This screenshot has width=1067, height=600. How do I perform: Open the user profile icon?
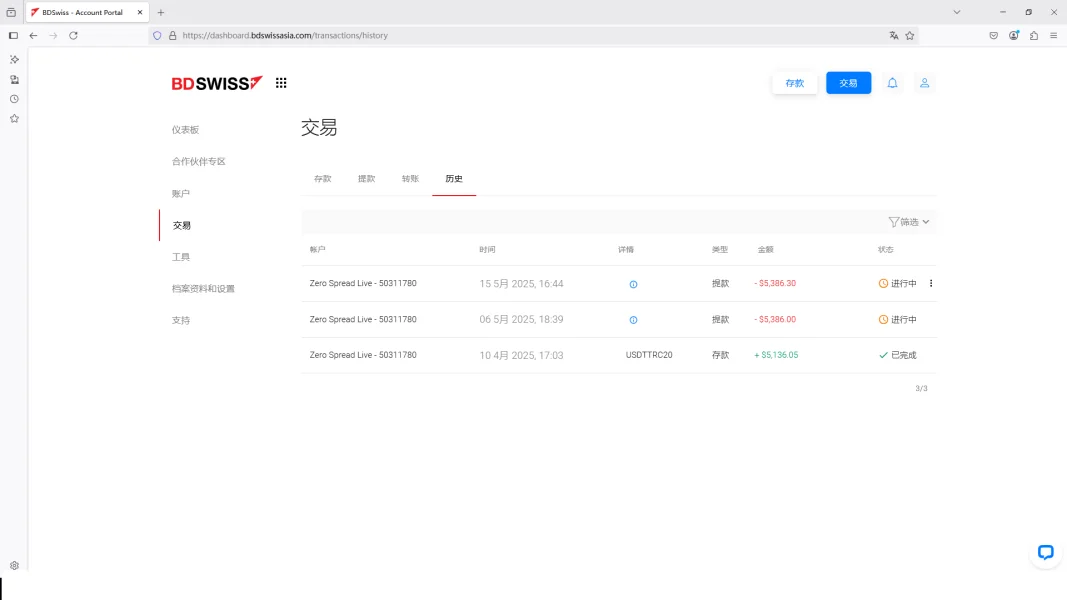click(x=924, y=83)
